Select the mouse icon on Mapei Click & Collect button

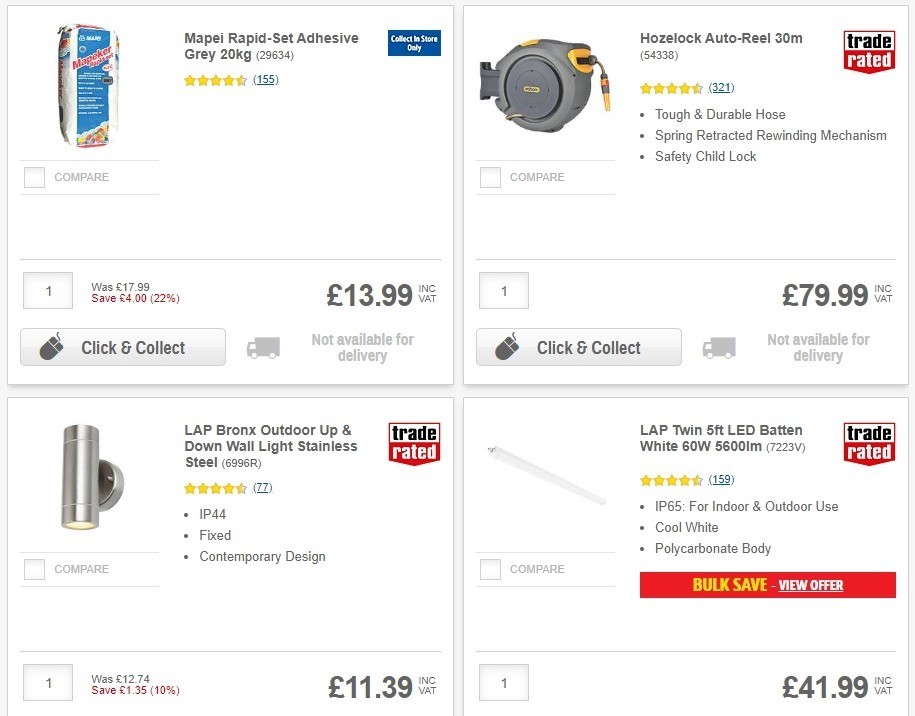coord(50,347)
